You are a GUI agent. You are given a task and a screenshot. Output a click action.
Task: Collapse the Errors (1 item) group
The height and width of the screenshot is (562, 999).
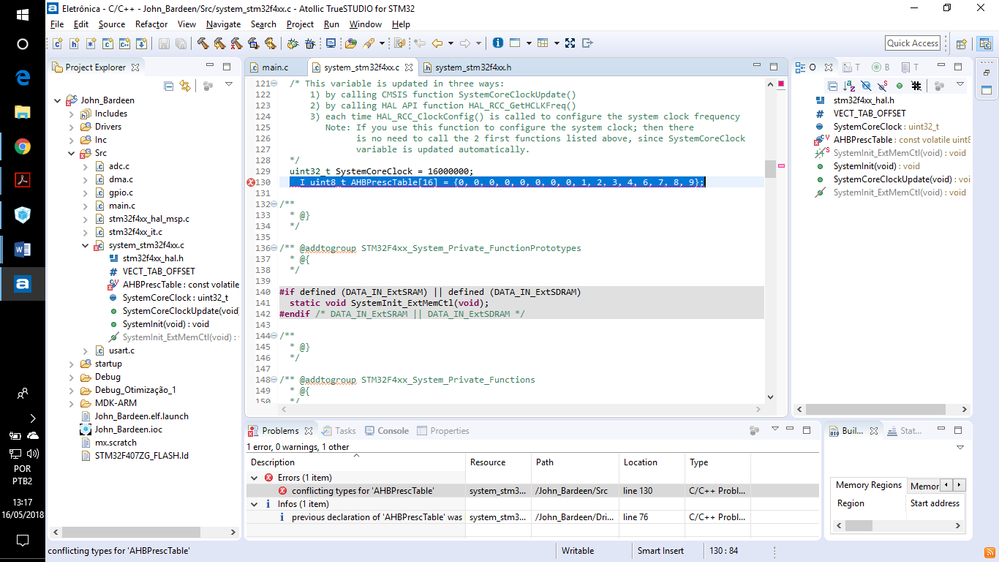[254, 478]
